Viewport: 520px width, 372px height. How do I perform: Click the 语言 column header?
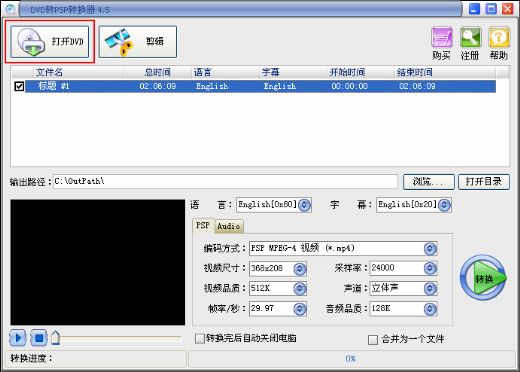[202, 72]
